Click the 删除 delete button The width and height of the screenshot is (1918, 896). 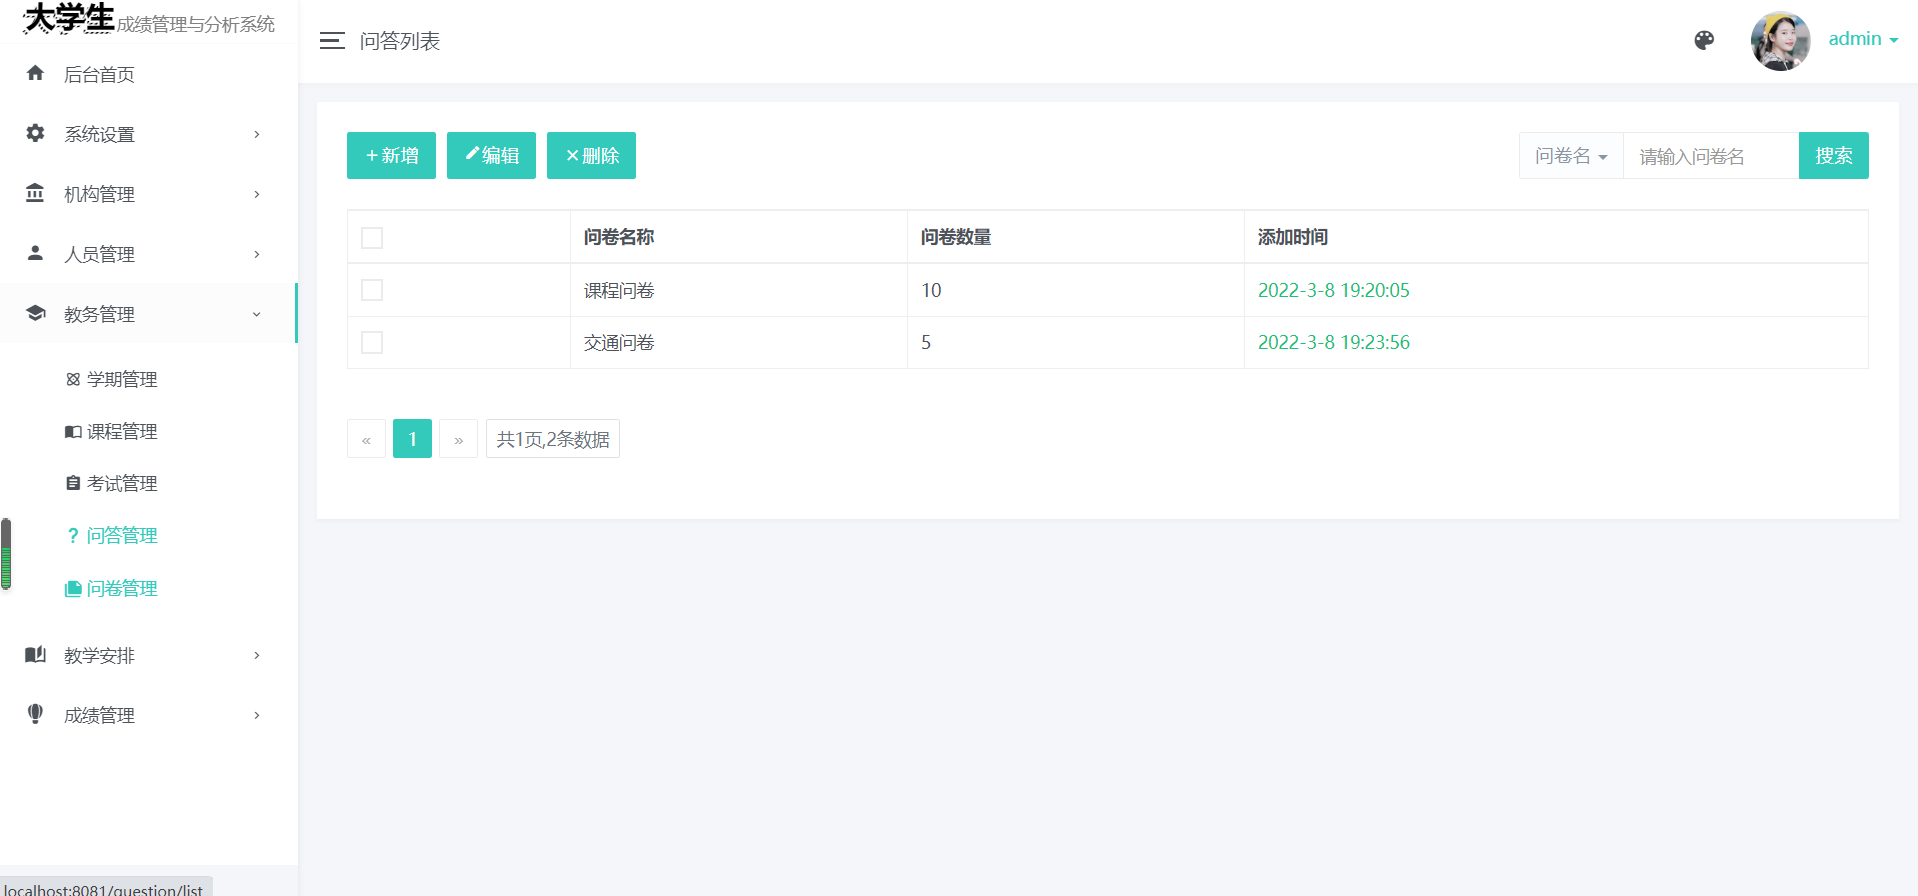point(591,155)
